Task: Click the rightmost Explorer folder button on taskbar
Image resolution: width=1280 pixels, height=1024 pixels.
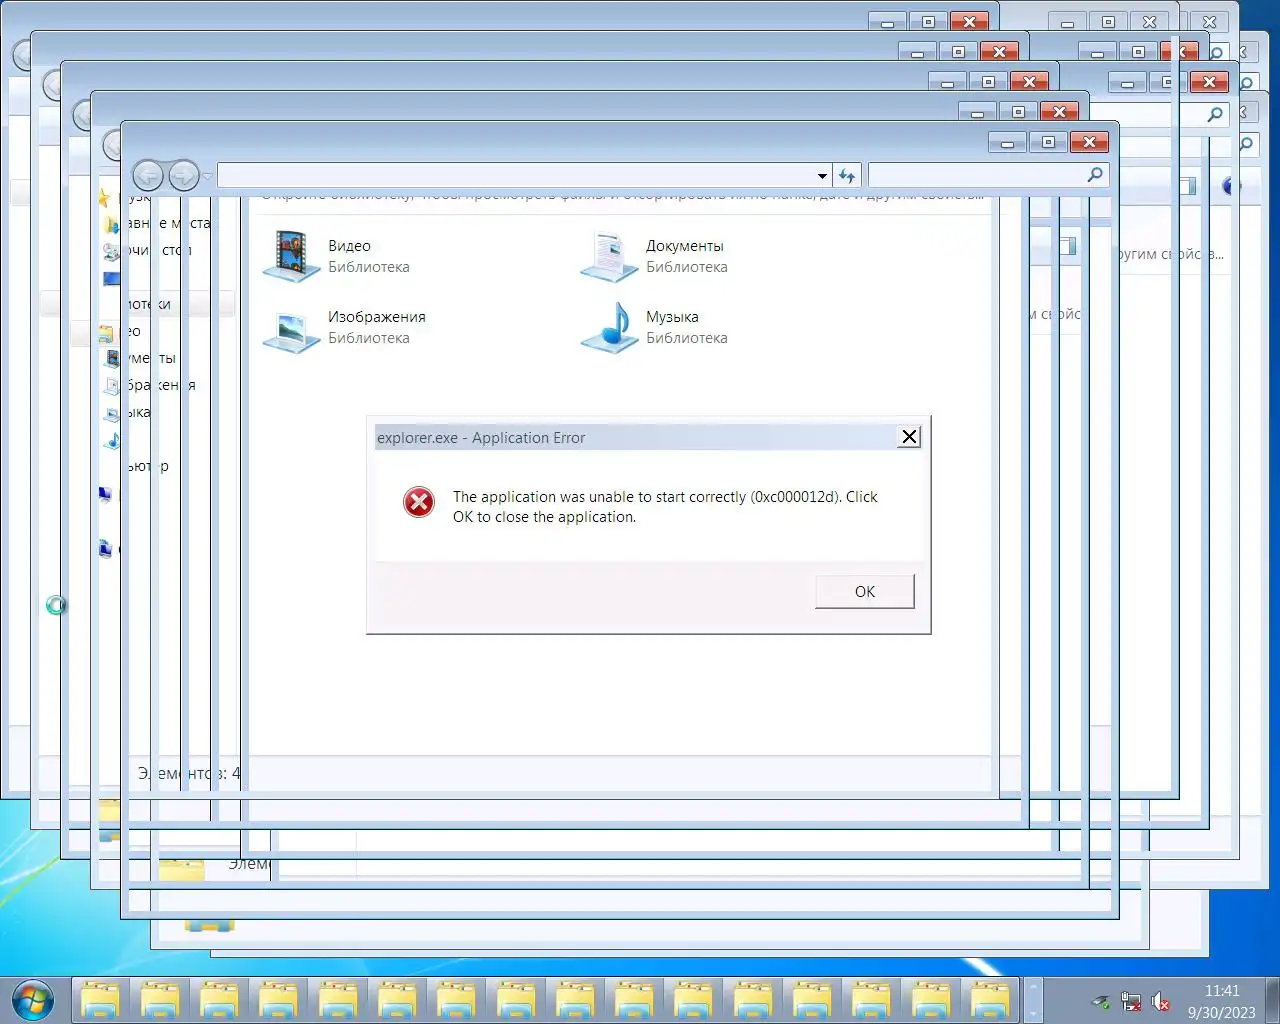Action: tap(990, 1000)
